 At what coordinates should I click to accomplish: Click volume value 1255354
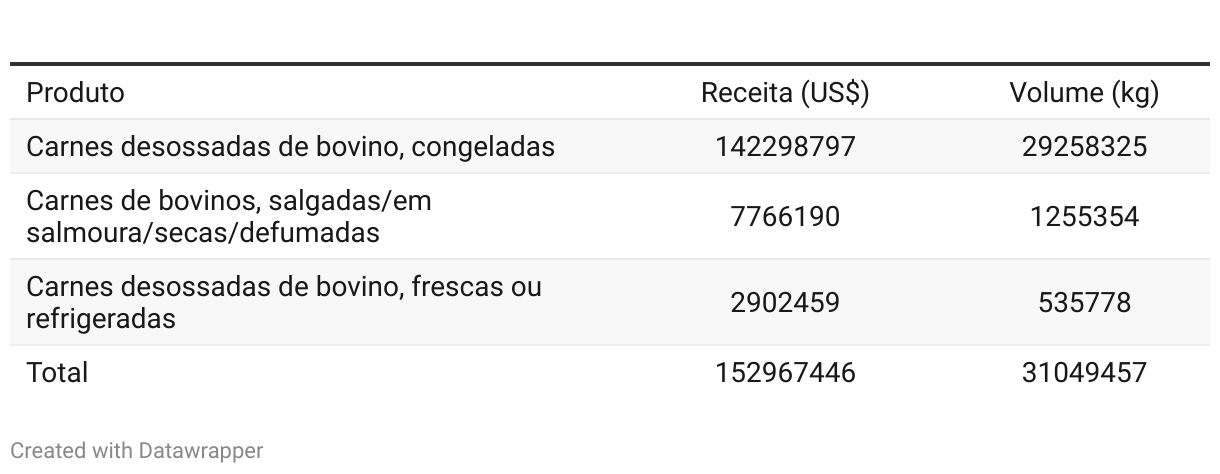pos(1084,217)
